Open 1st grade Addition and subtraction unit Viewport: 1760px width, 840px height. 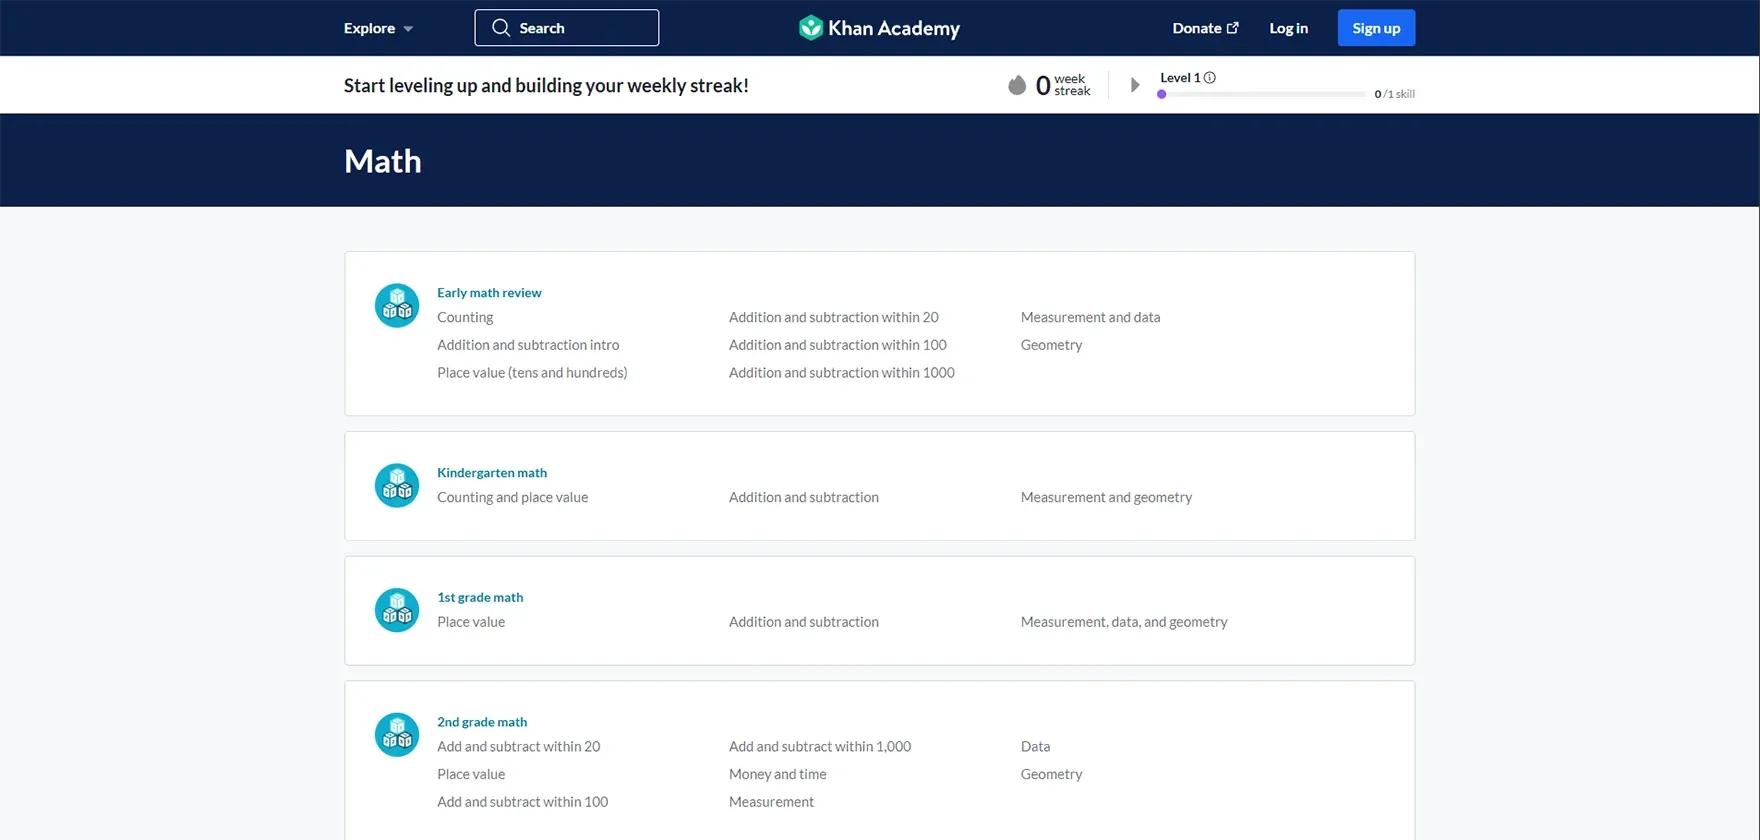[804, 622]
